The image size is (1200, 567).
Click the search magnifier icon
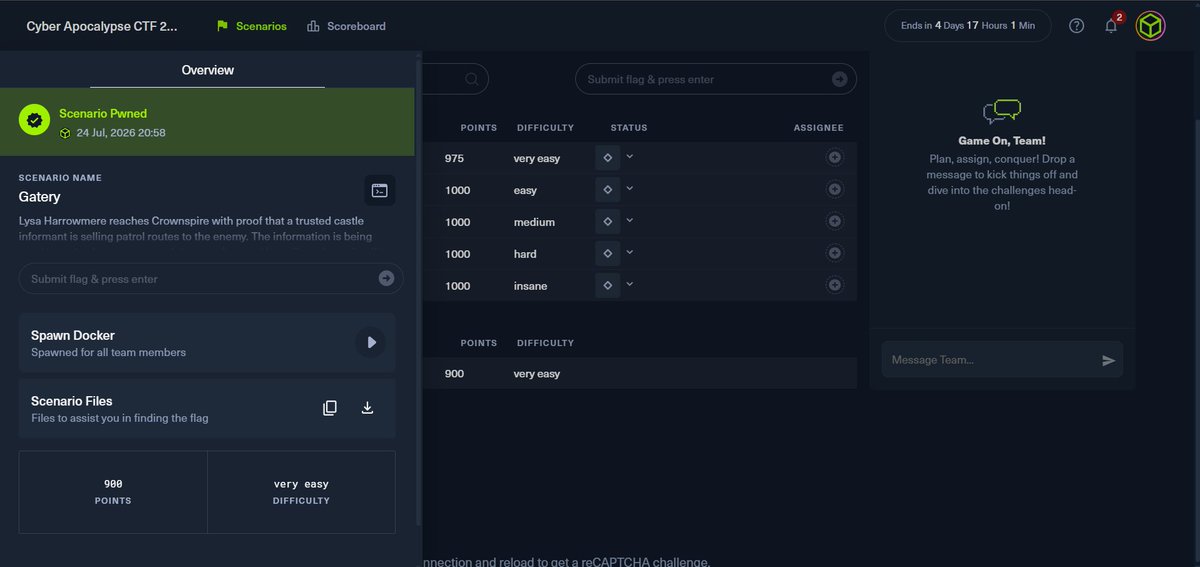point(471,79)
